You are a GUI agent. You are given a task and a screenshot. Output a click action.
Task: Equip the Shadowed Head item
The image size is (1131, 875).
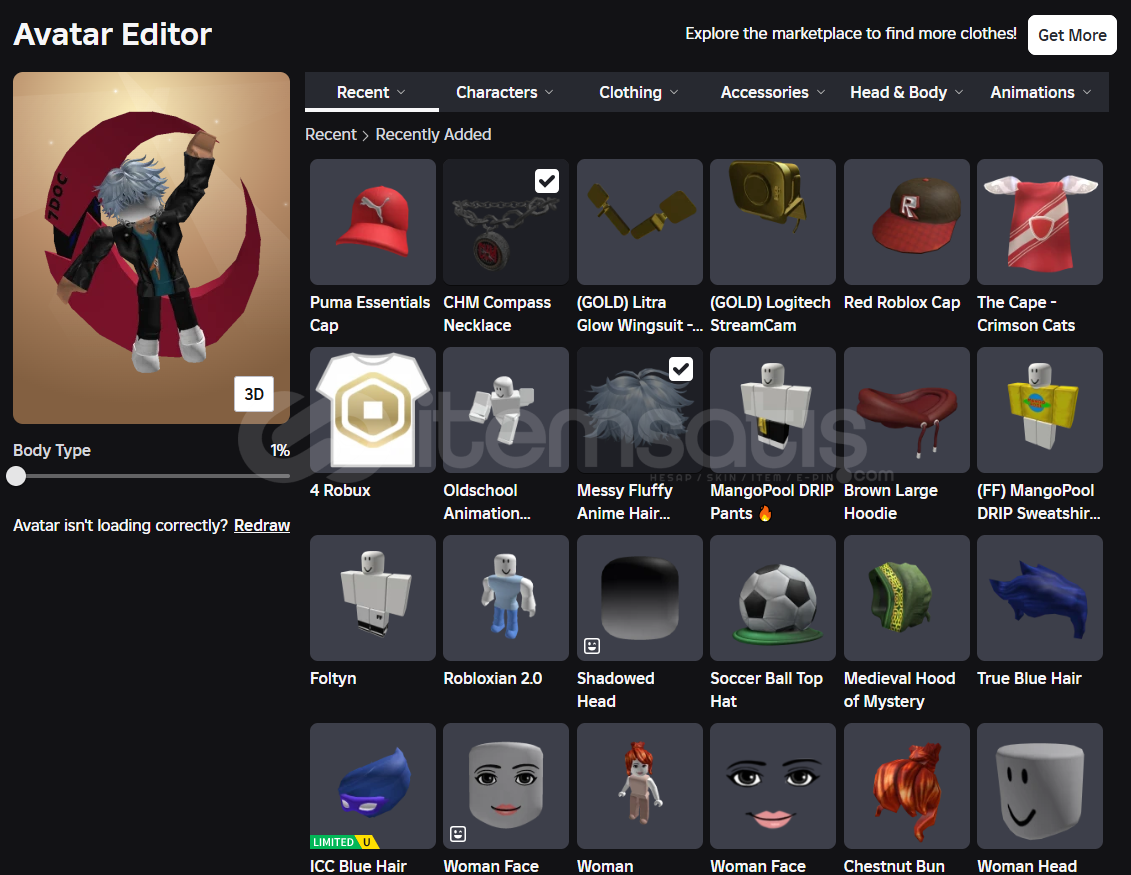[639, 598]
